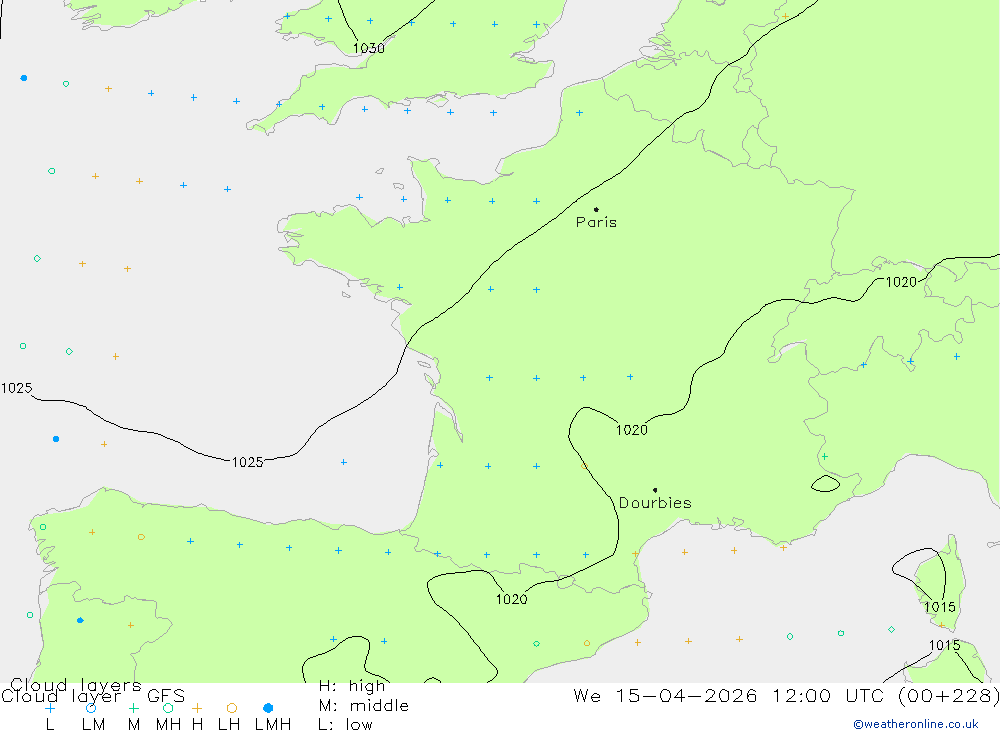Screen dimensions: 1000x733
Task: Click the "1020" isobar label over the Pyrenees
Action: pos(511,599)
